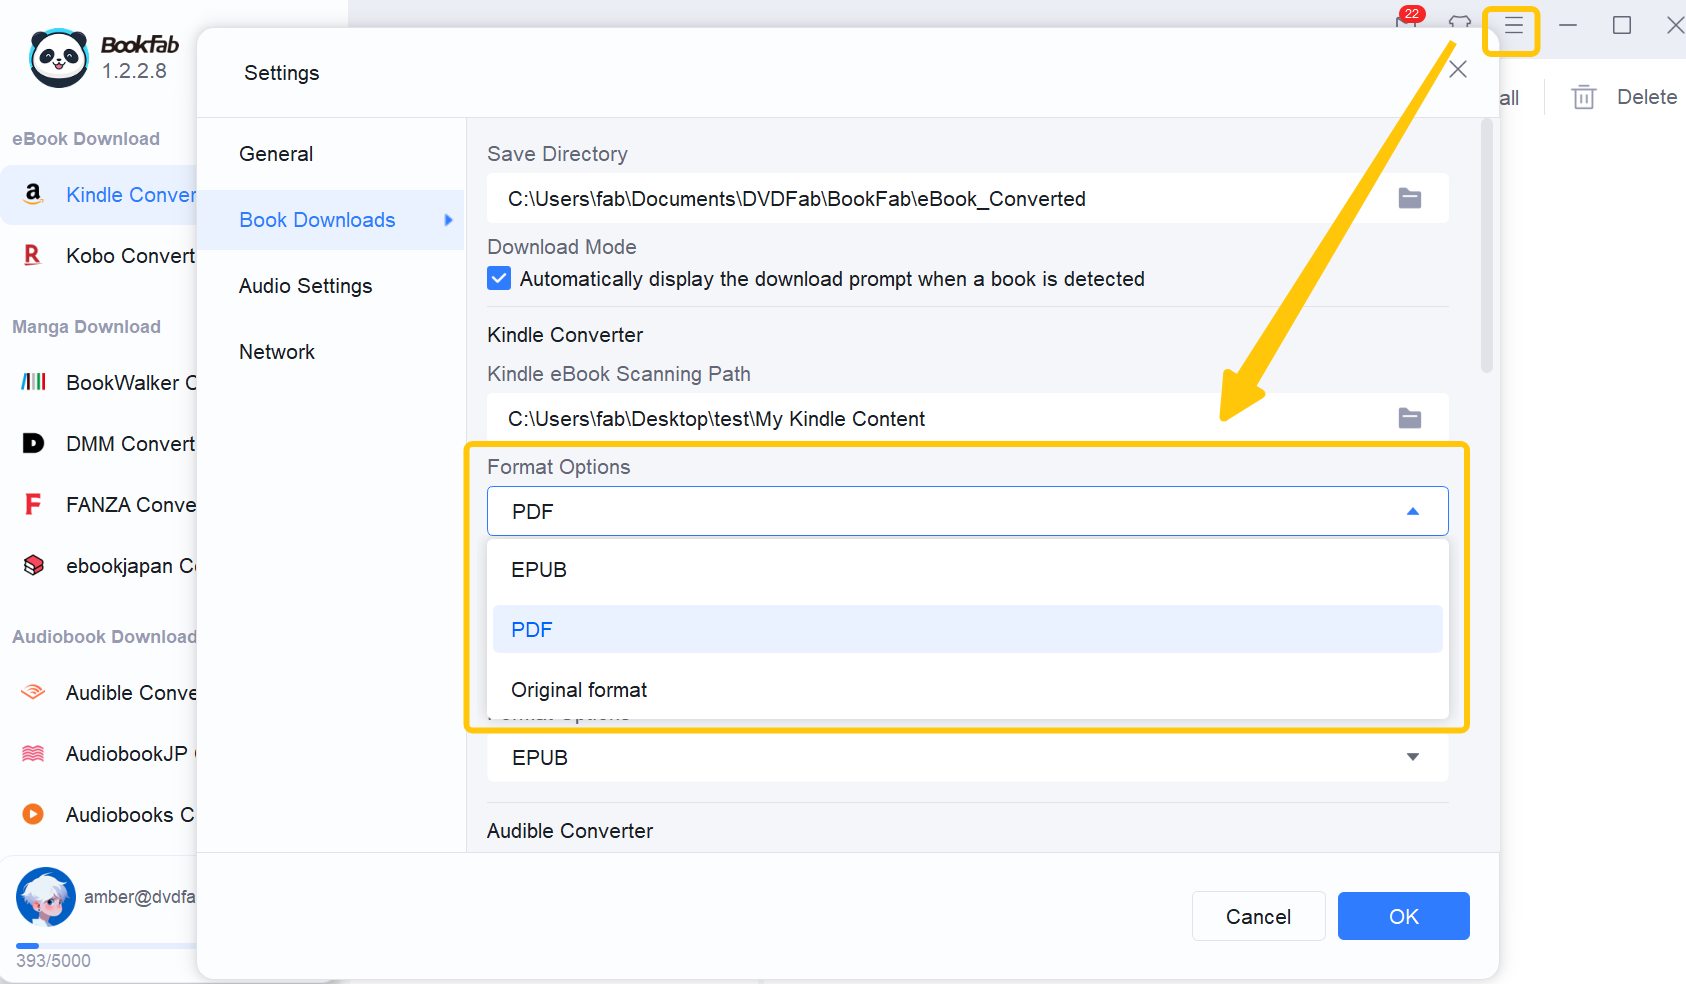Browse folder for Kindle eBook Scanning Path
1686x984 pixels.
[x=1410, y=418]
